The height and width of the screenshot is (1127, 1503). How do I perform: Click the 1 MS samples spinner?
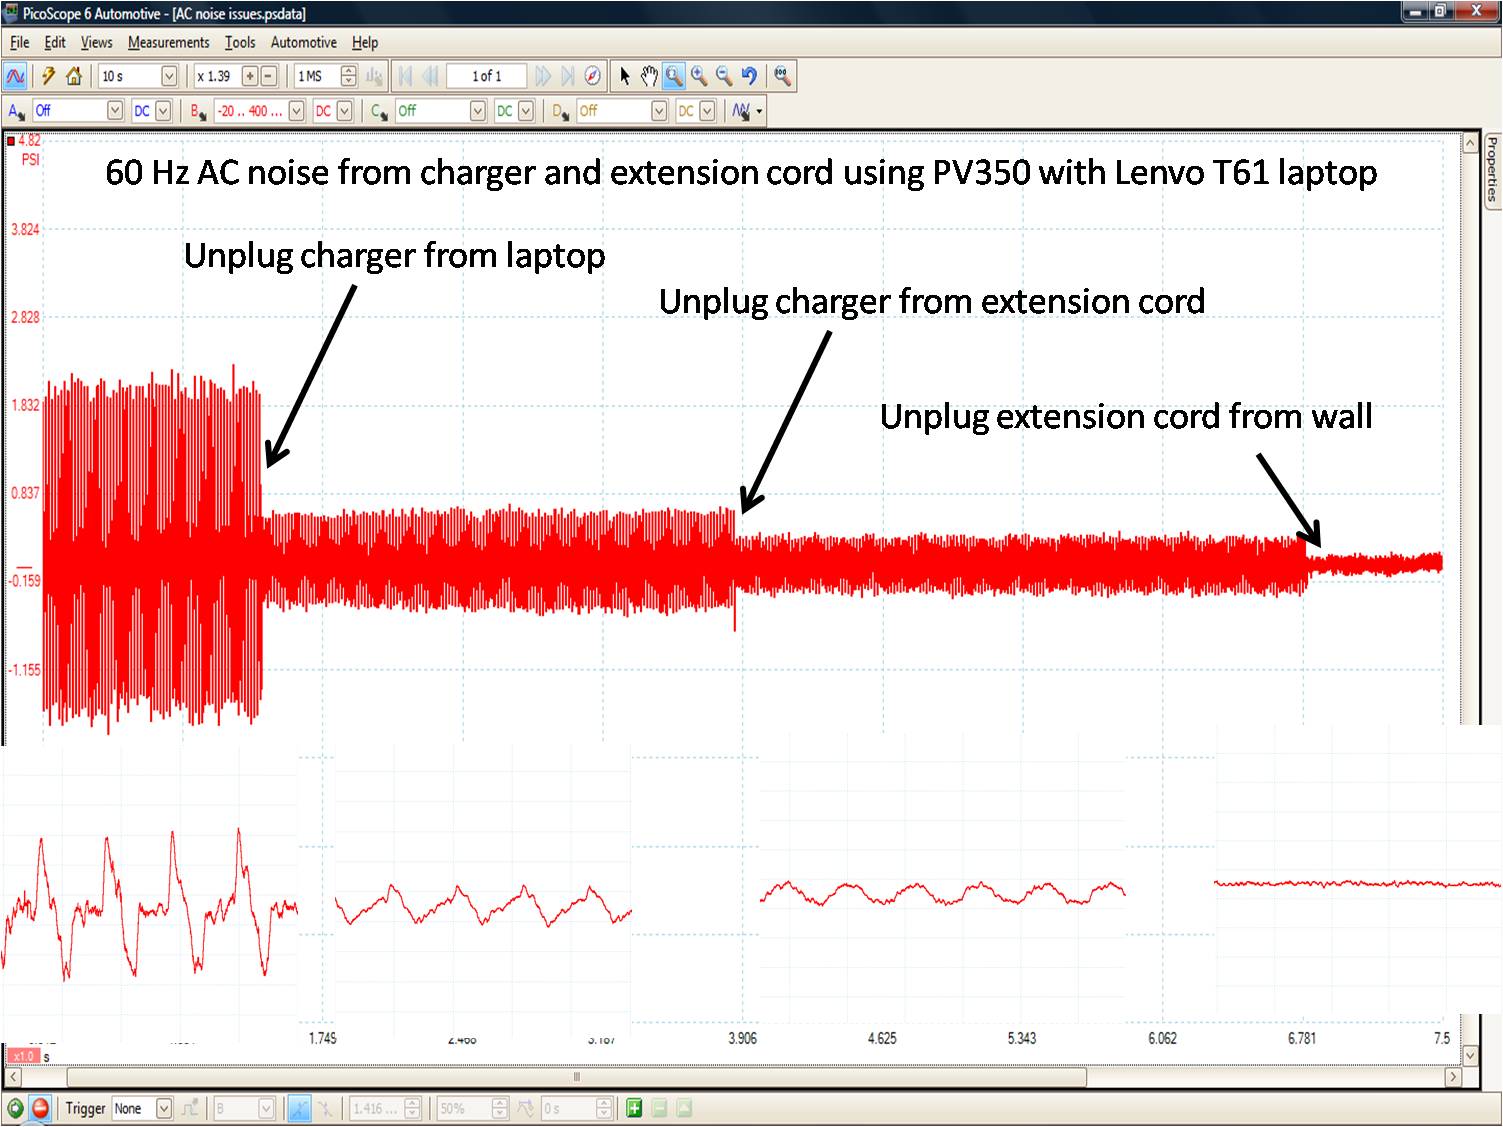point(348,76)
